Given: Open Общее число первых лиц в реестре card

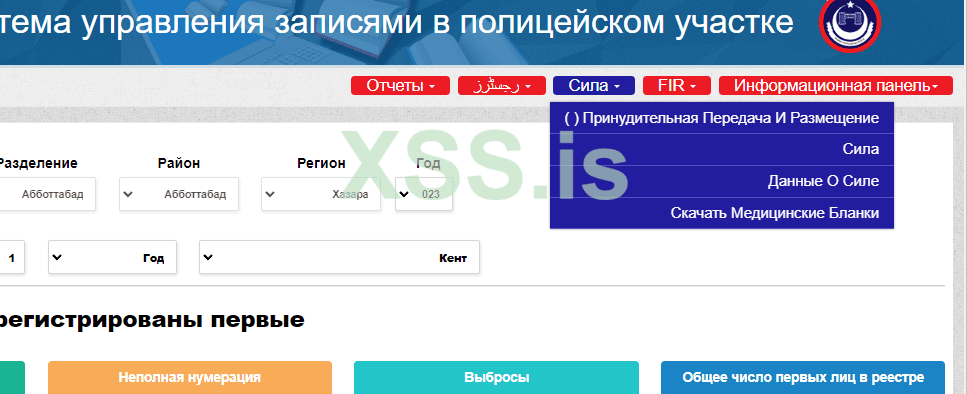Looking at the screenshot, I should (x=803, y=377).
